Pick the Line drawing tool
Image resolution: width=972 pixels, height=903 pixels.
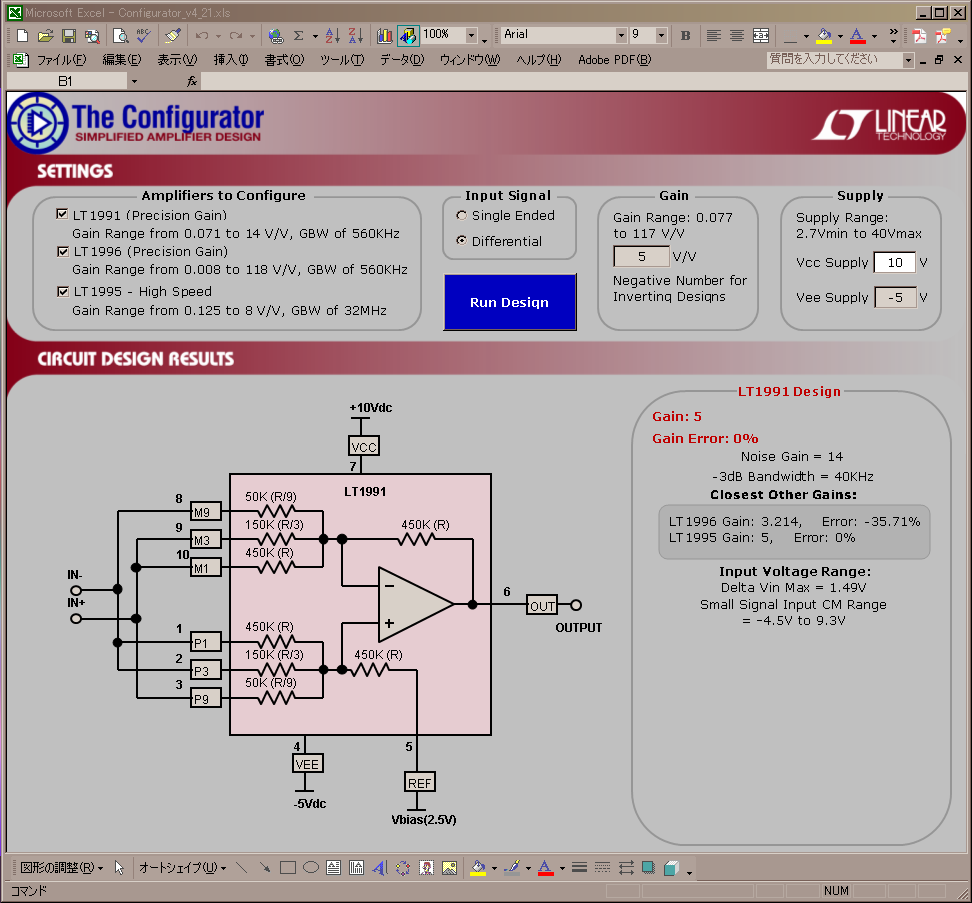242,868
